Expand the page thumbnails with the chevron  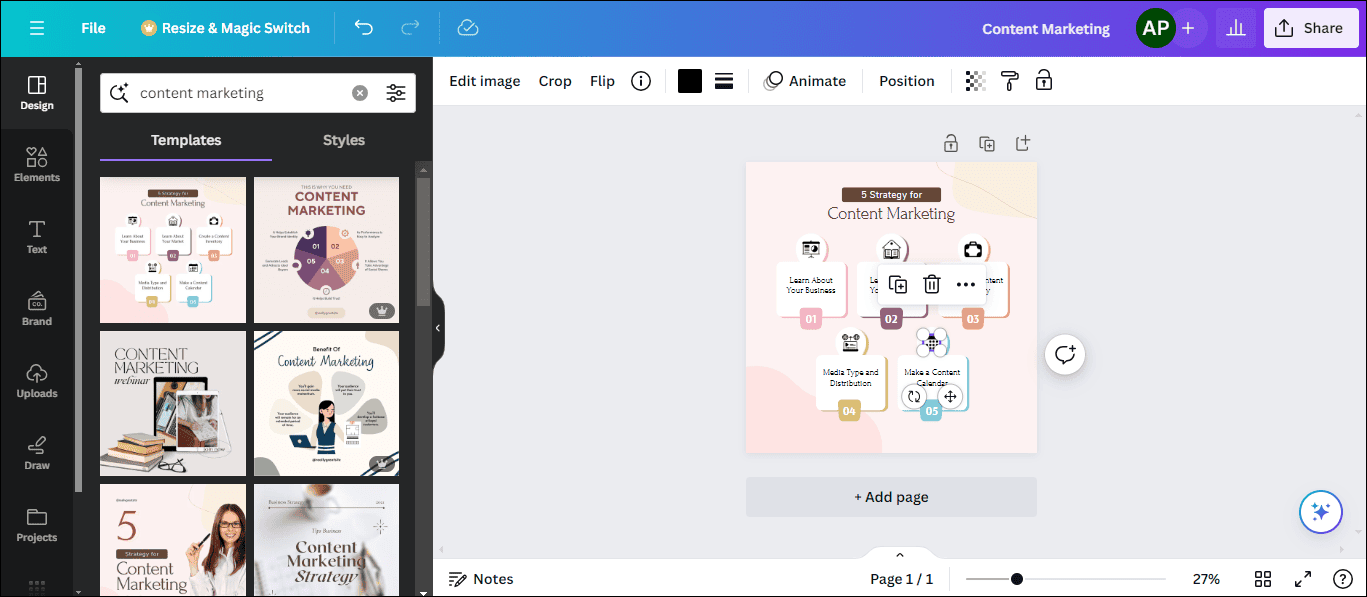point(899,555)
